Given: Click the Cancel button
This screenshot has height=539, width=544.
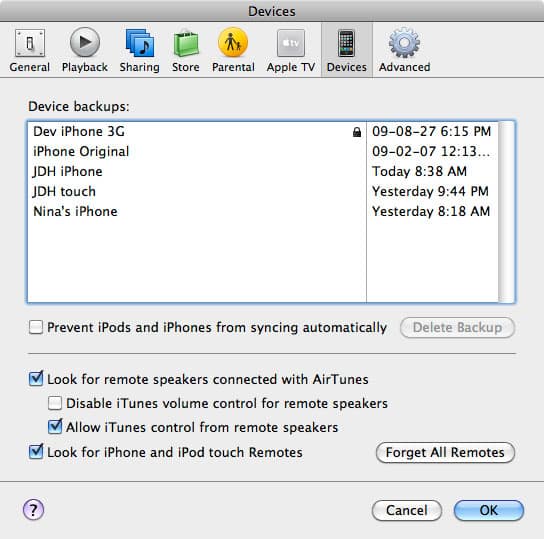Looking at the screenshot, I should coord(407,510).
